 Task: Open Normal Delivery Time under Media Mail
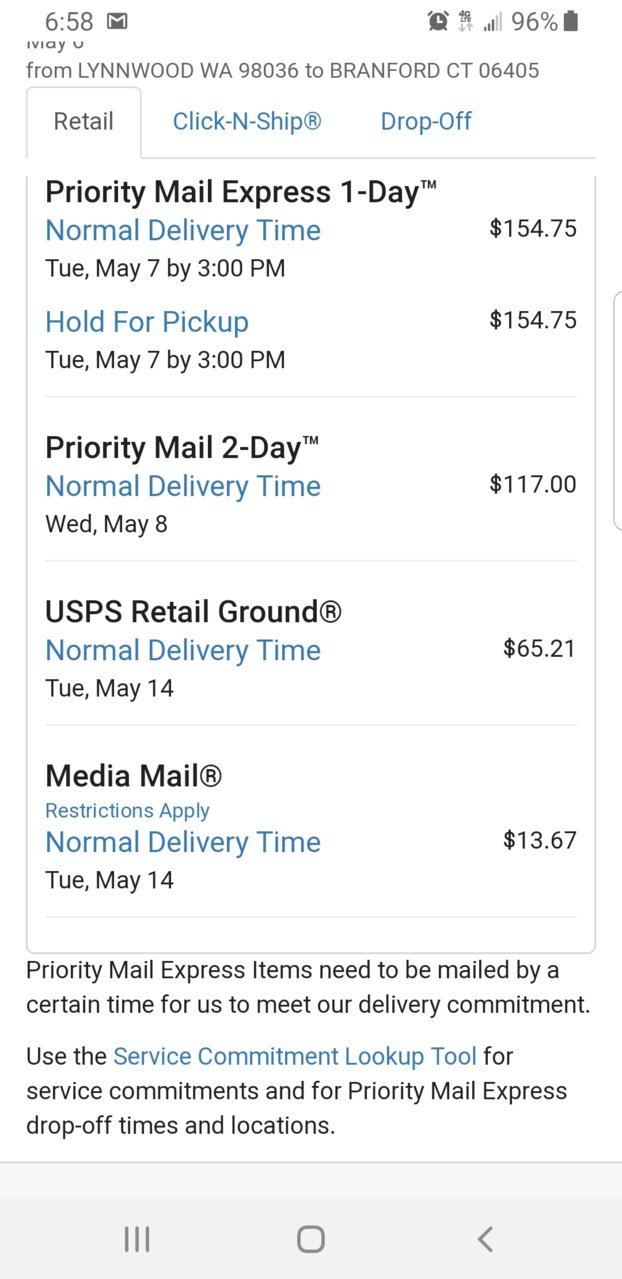point(183,842)
